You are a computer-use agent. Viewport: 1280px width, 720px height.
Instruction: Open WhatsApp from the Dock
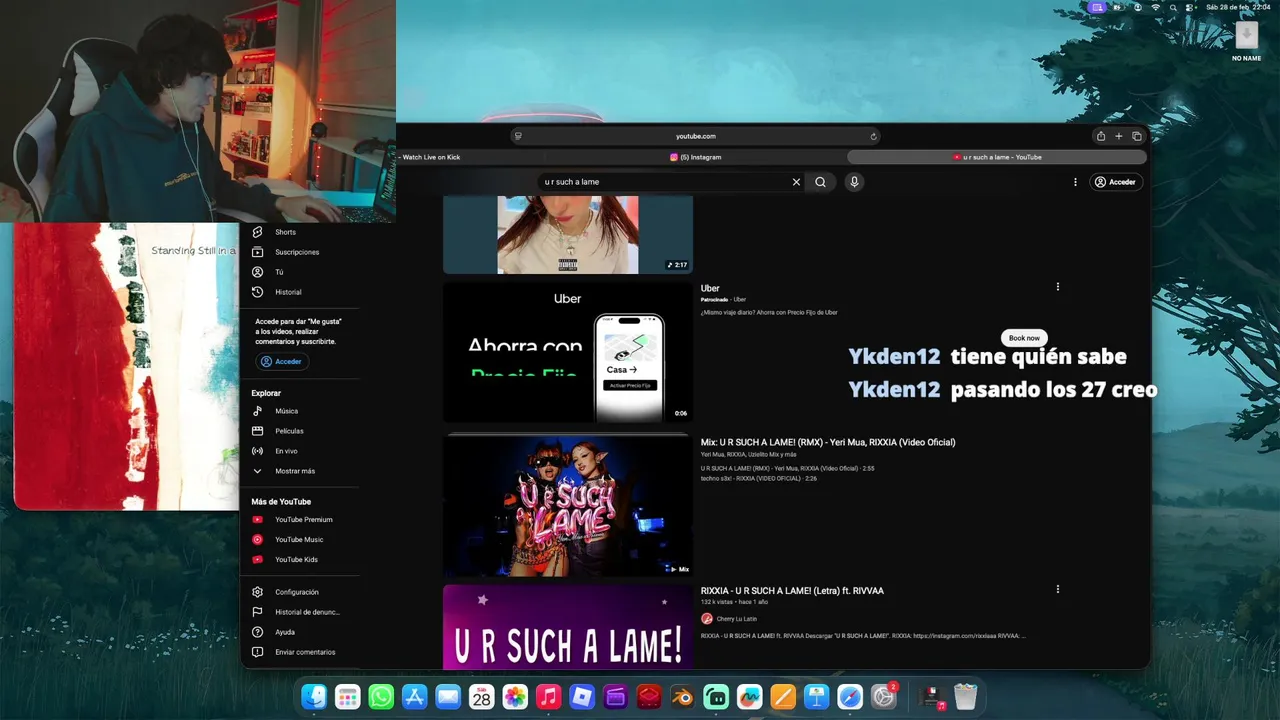(381, 697)
